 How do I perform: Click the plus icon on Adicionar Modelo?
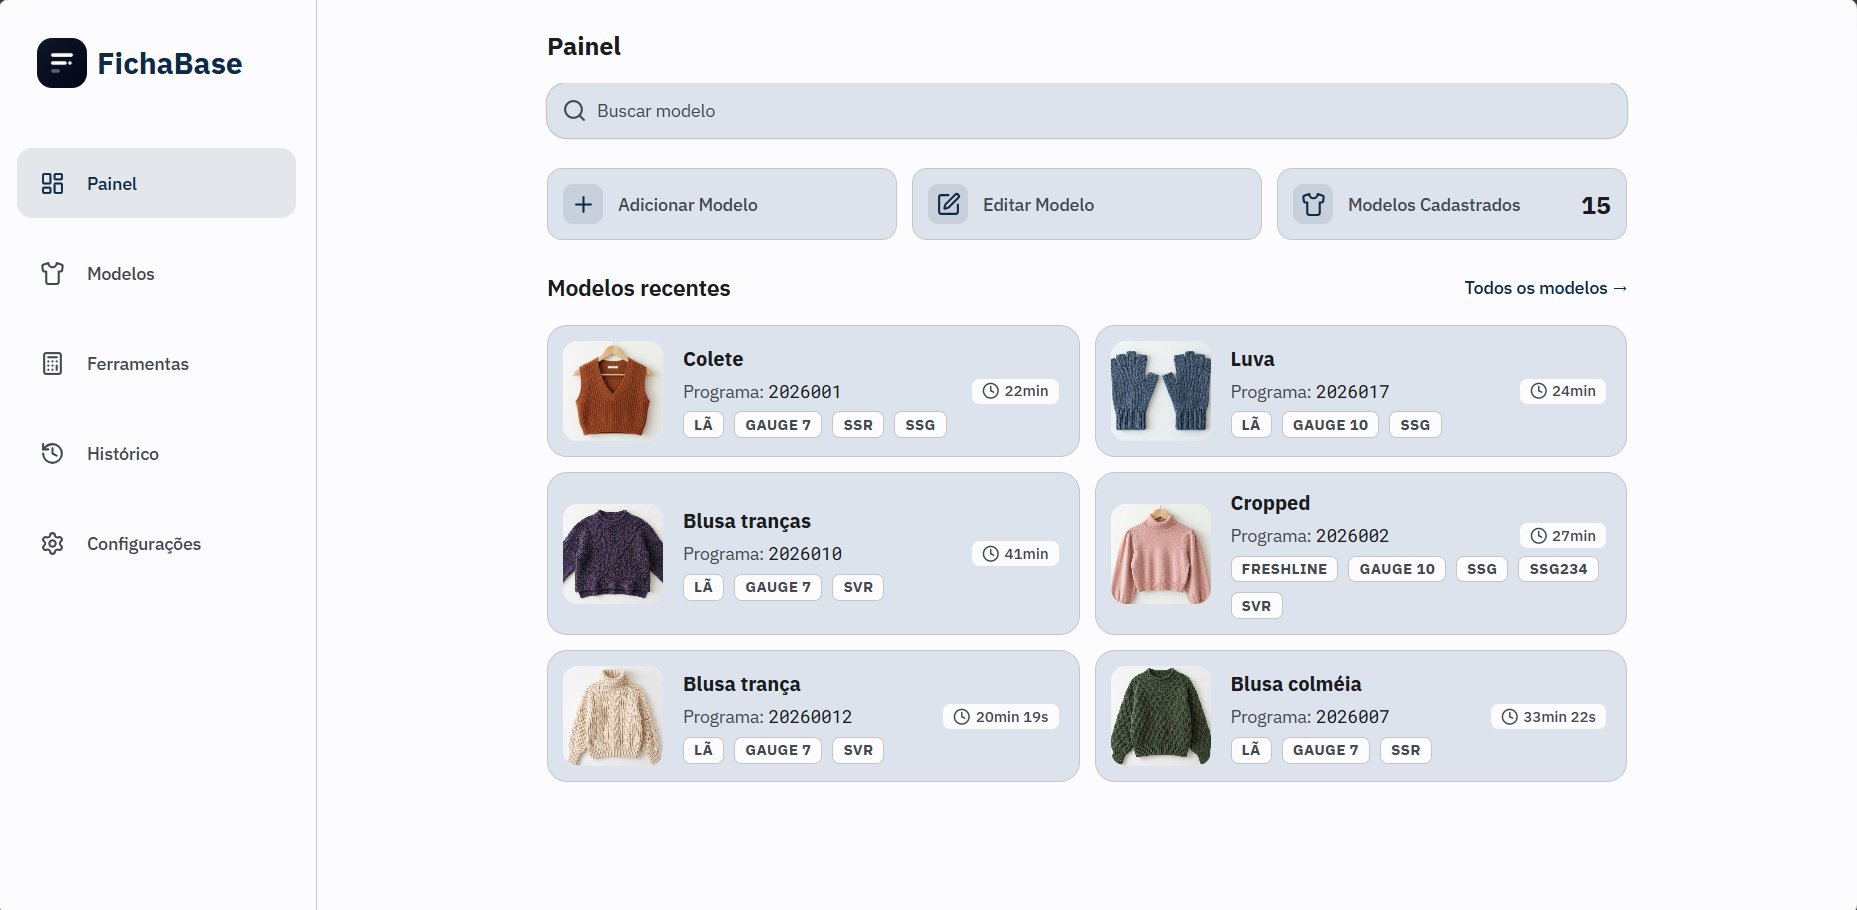583,204
